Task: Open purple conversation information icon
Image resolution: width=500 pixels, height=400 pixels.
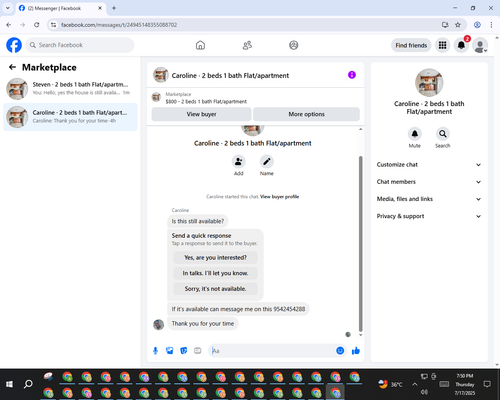Action: pos(352,75)
